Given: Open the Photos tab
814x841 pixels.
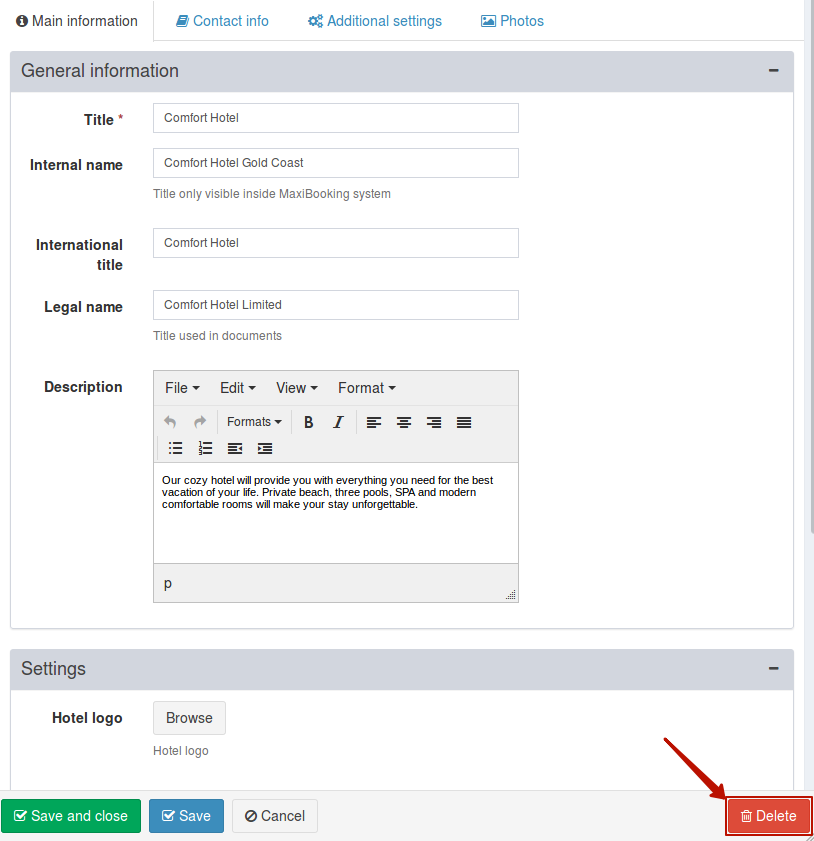Looking at the screenshot, I should 512,21.
